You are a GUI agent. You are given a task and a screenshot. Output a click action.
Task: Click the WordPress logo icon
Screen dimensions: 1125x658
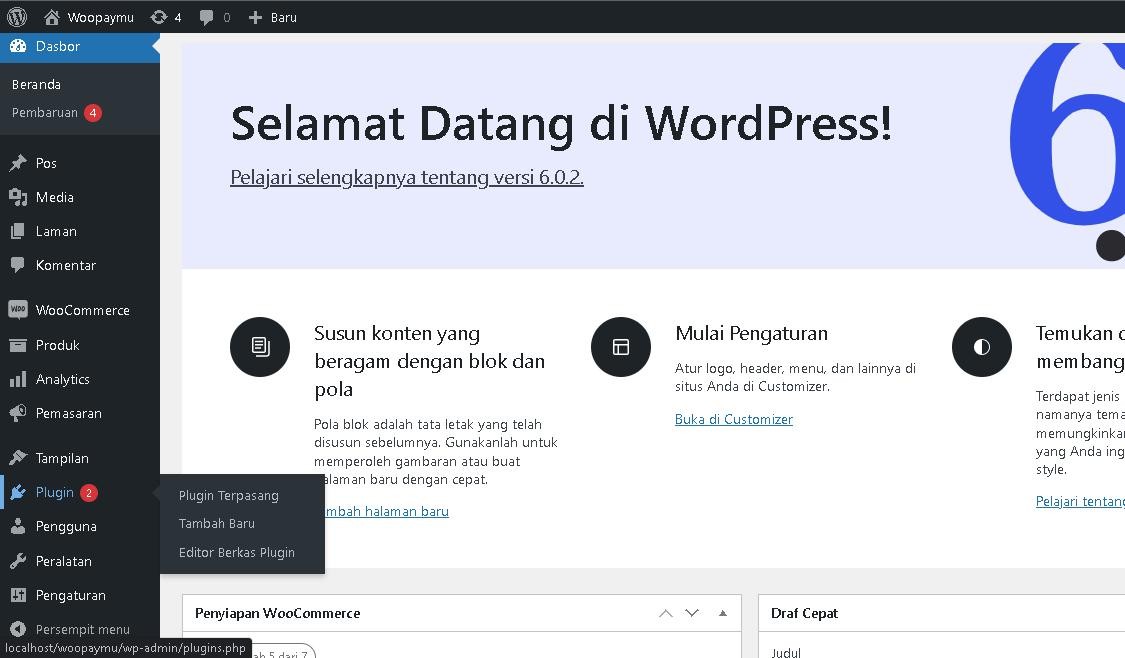17,17
